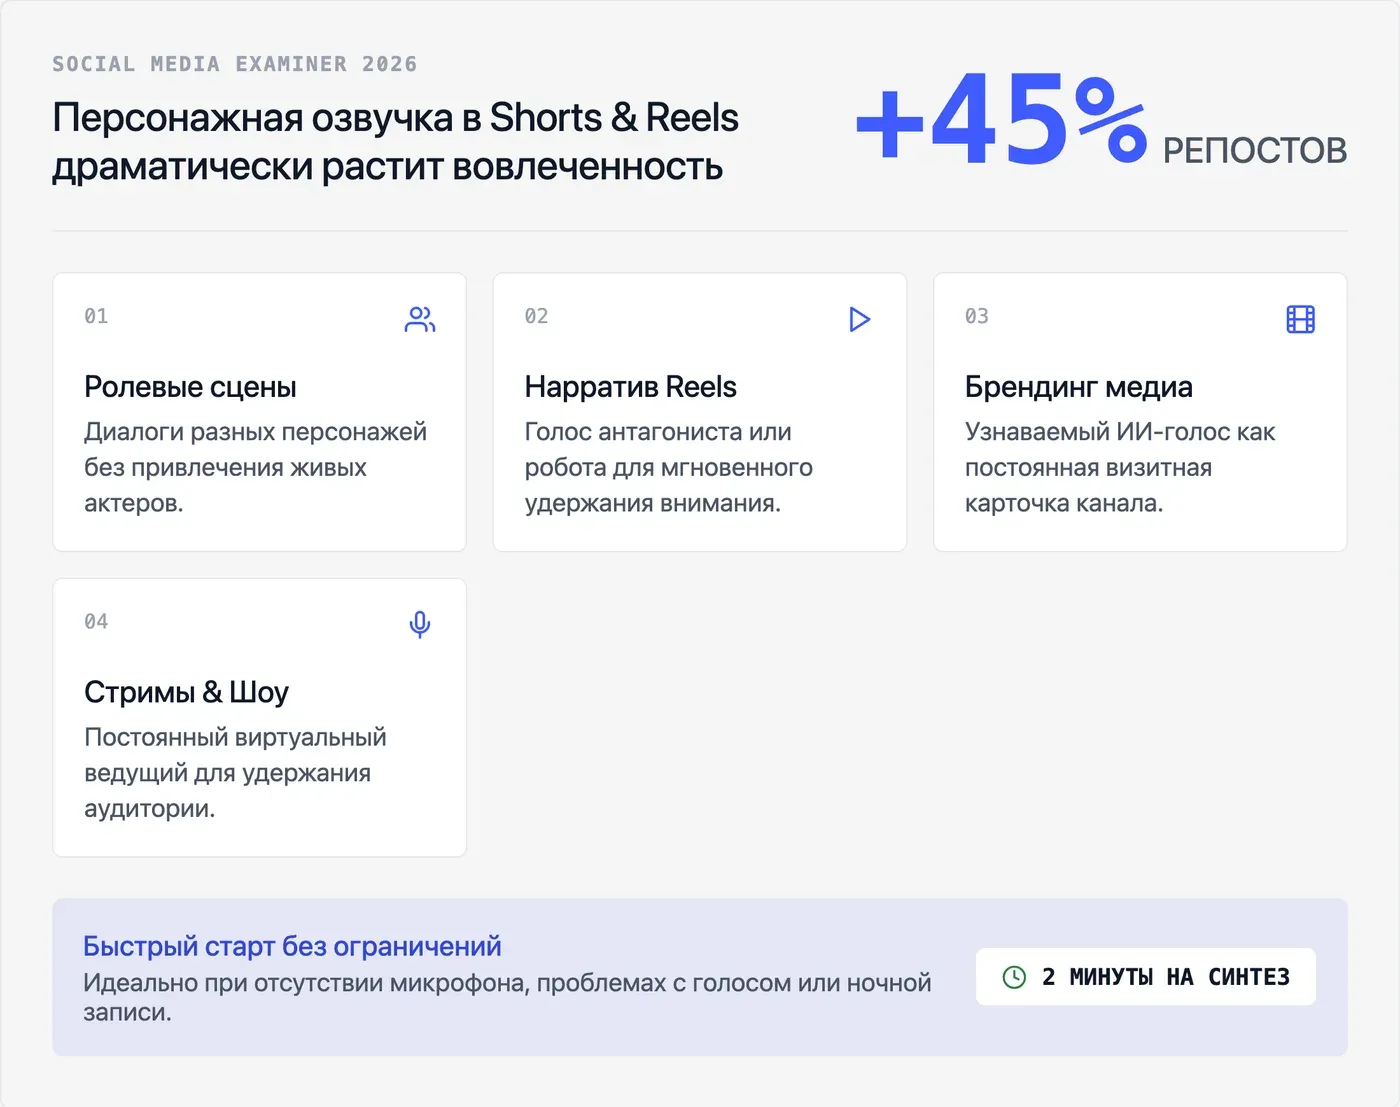This screenshot has height=1107, width=1400.
Task: Click the microphone icon on Стримы & Шоу card
Action: [420, 624]
